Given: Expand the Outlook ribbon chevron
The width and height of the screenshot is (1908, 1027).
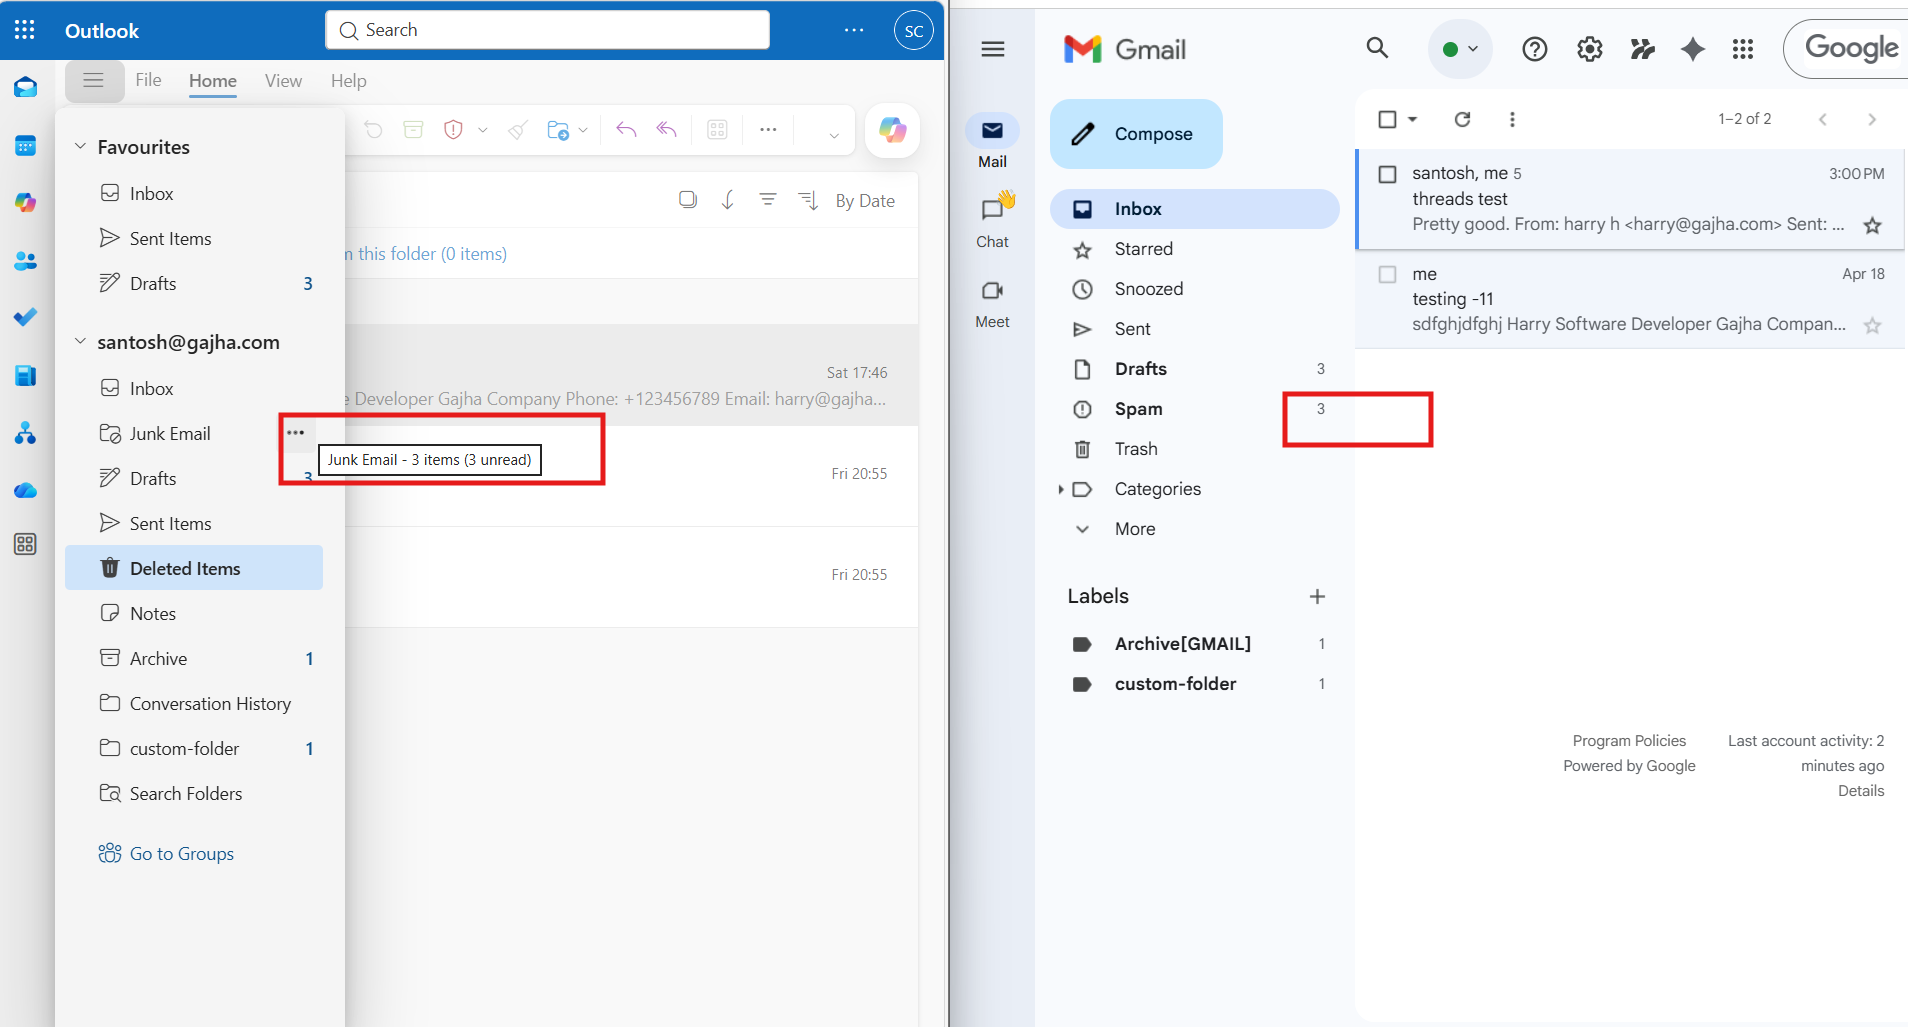Looking at the screenshot, I should click(833, 135).
